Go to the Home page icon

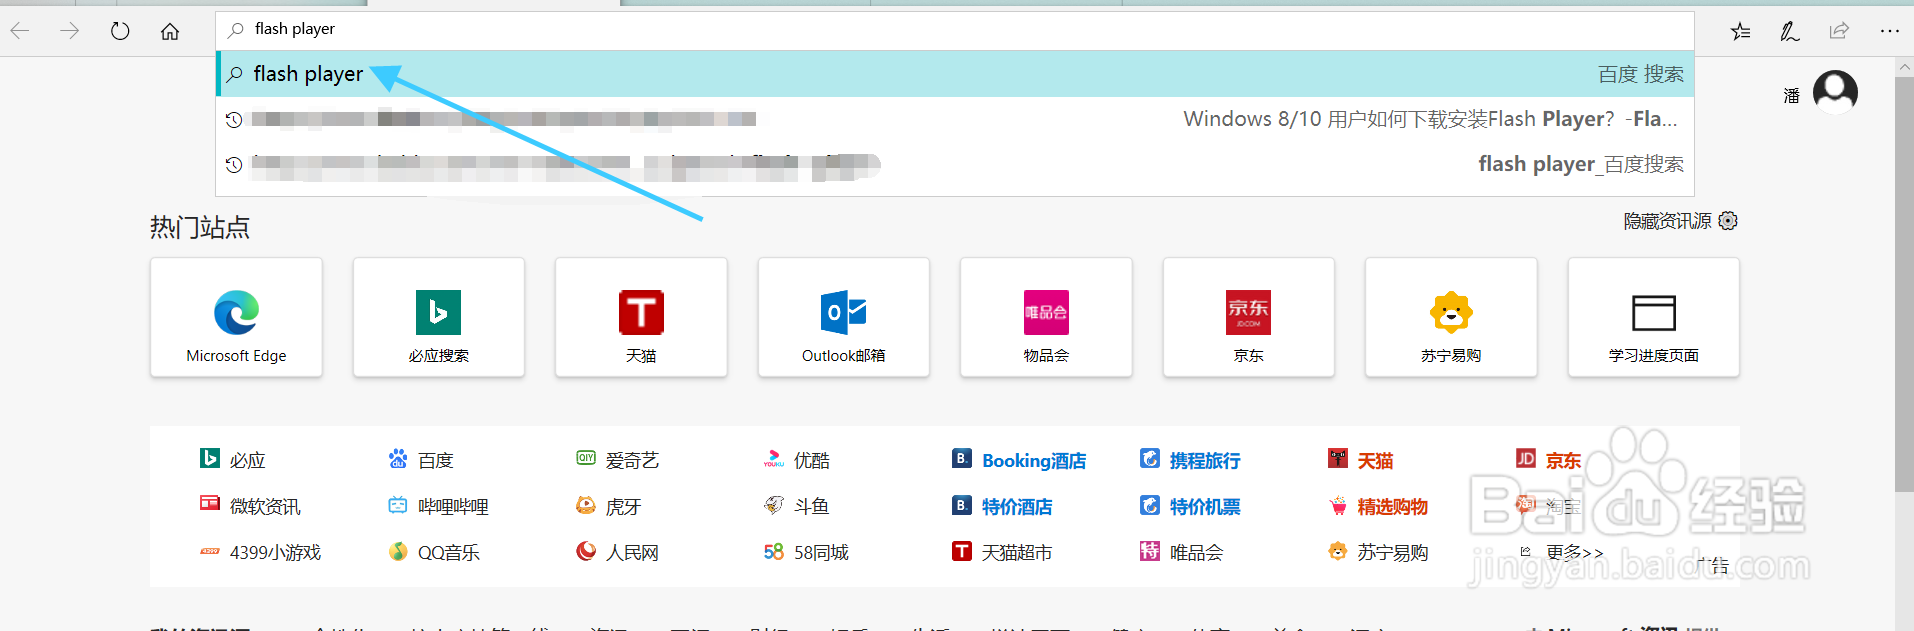click(170, 31)
